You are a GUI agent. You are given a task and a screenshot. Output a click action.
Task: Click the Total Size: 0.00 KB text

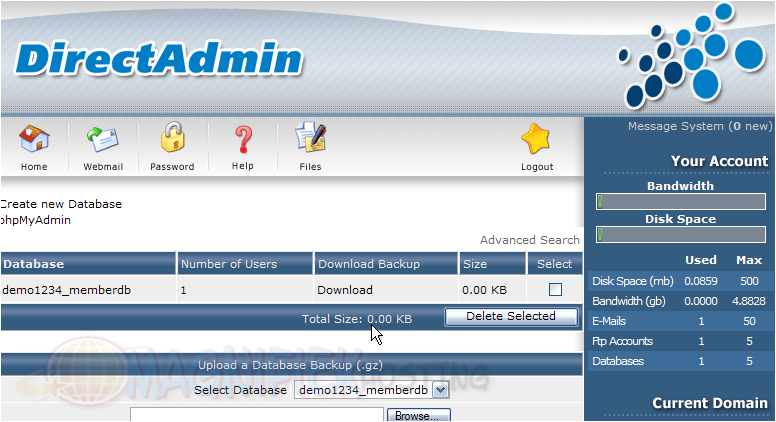[357, 319]
